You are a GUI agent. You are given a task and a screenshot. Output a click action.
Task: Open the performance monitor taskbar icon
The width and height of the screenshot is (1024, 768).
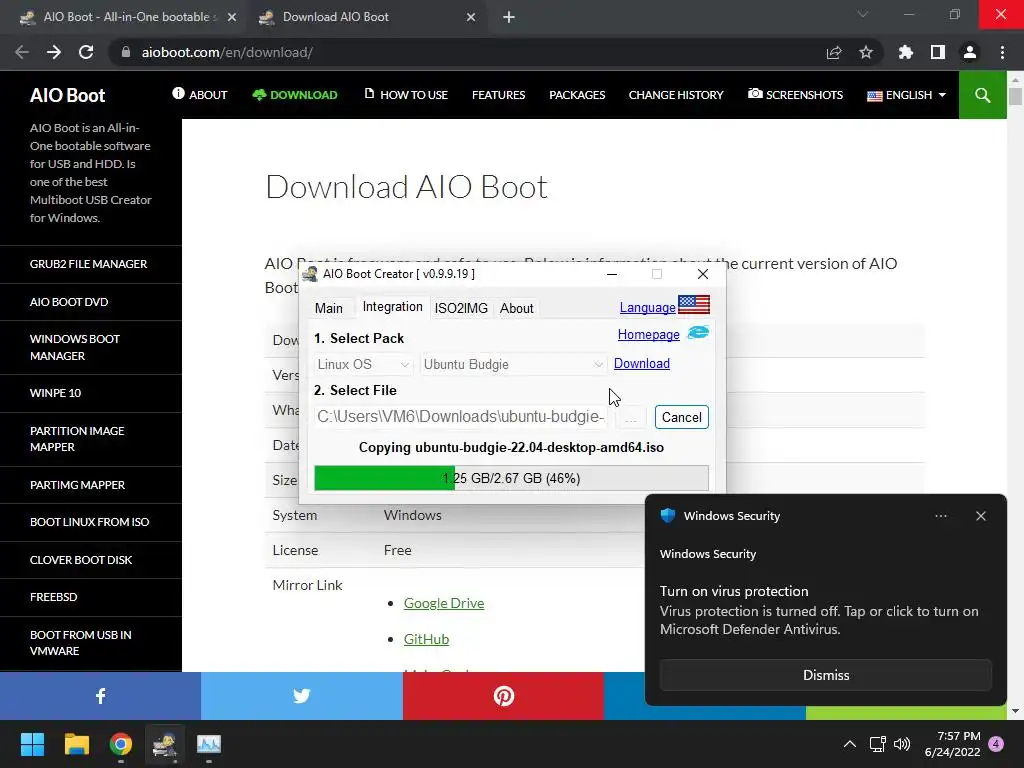[x=209, y=744]
